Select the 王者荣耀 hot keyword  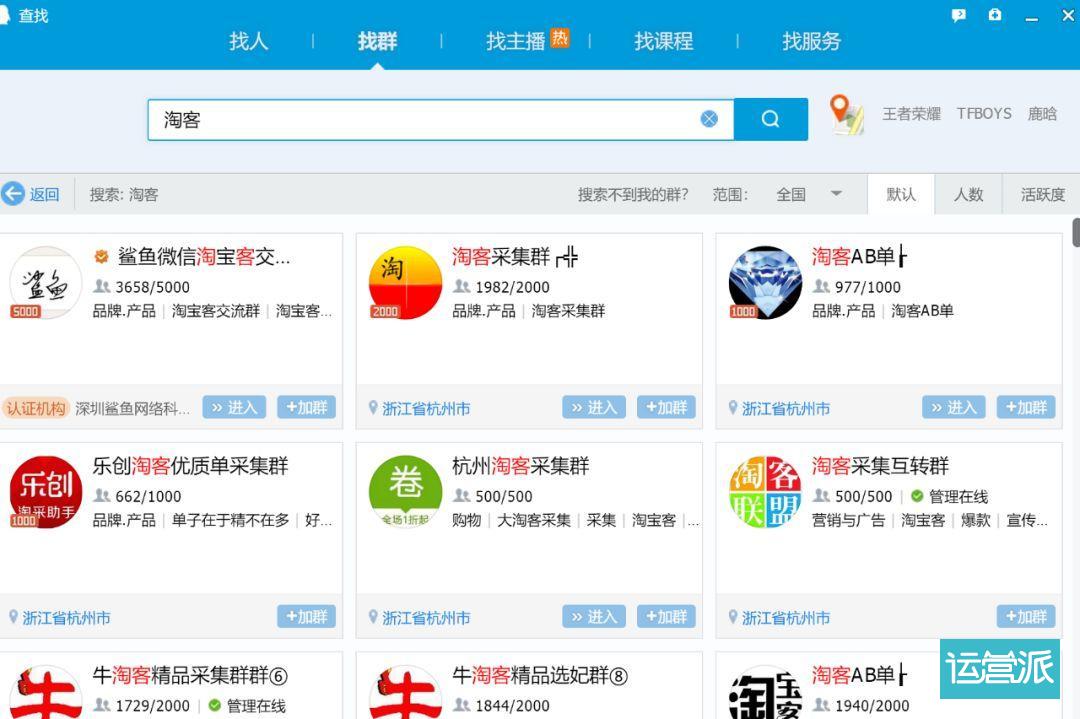point(911,114)
